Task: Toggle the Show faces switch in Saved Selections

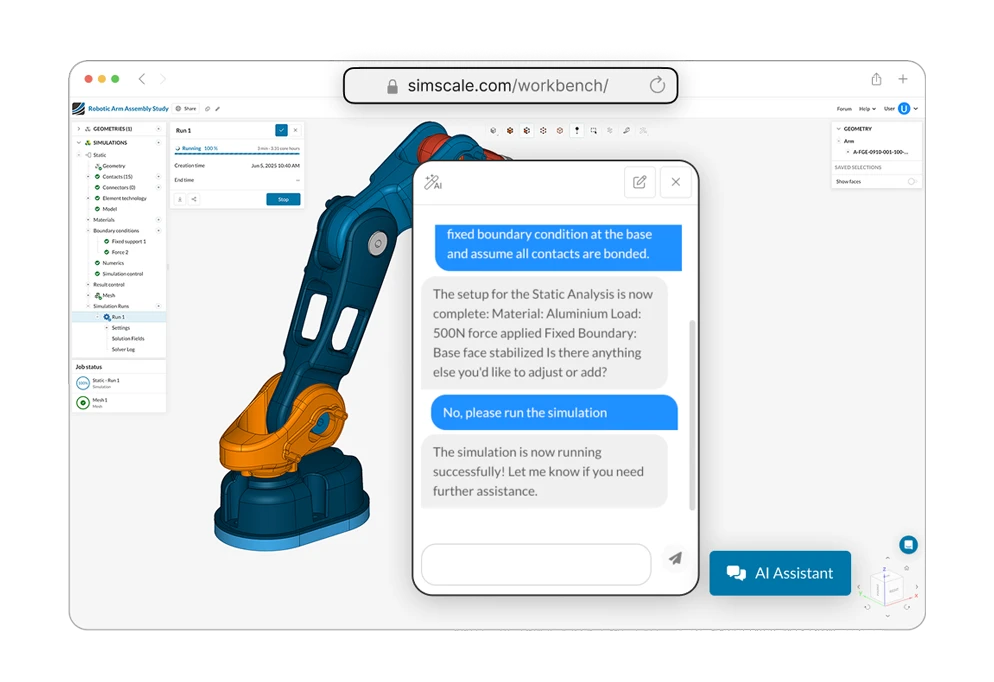Action: [x=912, y=181]
